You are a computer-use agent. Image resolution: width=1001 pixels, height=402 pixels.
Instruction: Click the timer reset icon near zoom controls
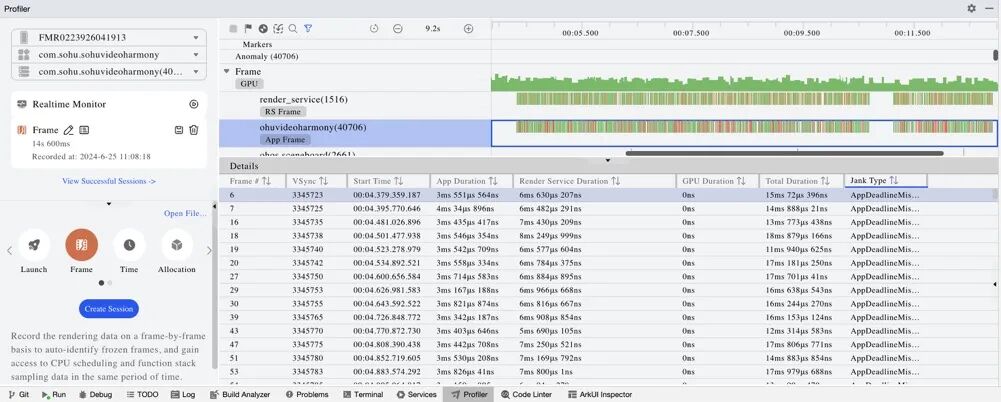point(374,29)
